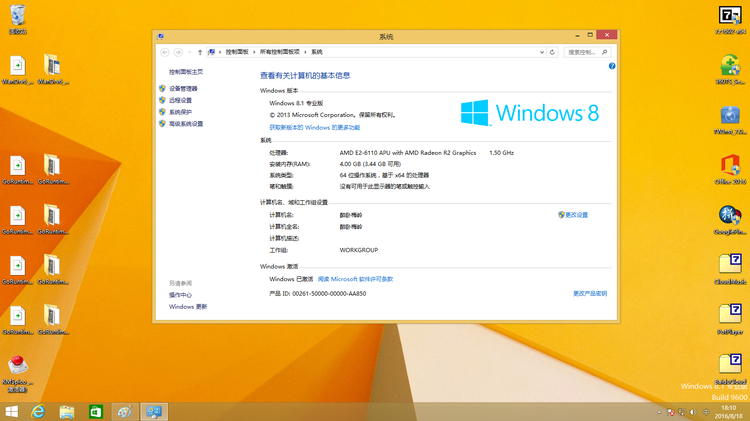The width and height of the screenshot is (750, 421).
Task: Open 远程设置 in sidebar
Action: pyautogui.click(x=180, y=100)
